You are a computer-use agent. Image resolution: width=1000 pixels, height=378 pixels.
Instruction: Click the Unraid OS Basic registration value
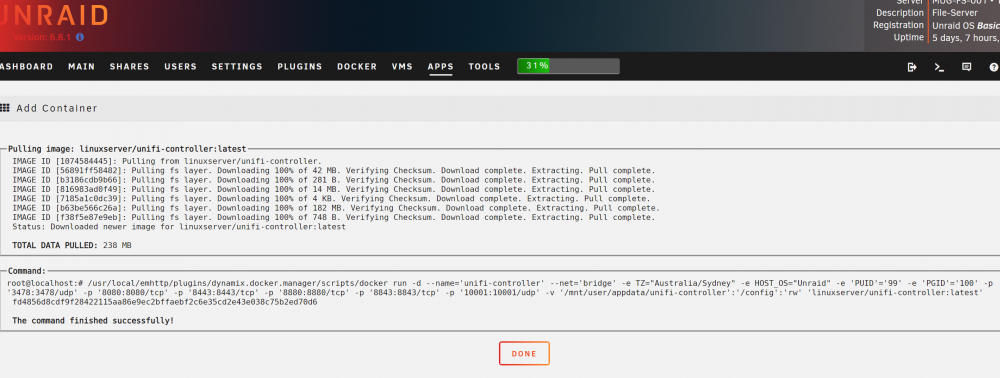coord(966,25)
